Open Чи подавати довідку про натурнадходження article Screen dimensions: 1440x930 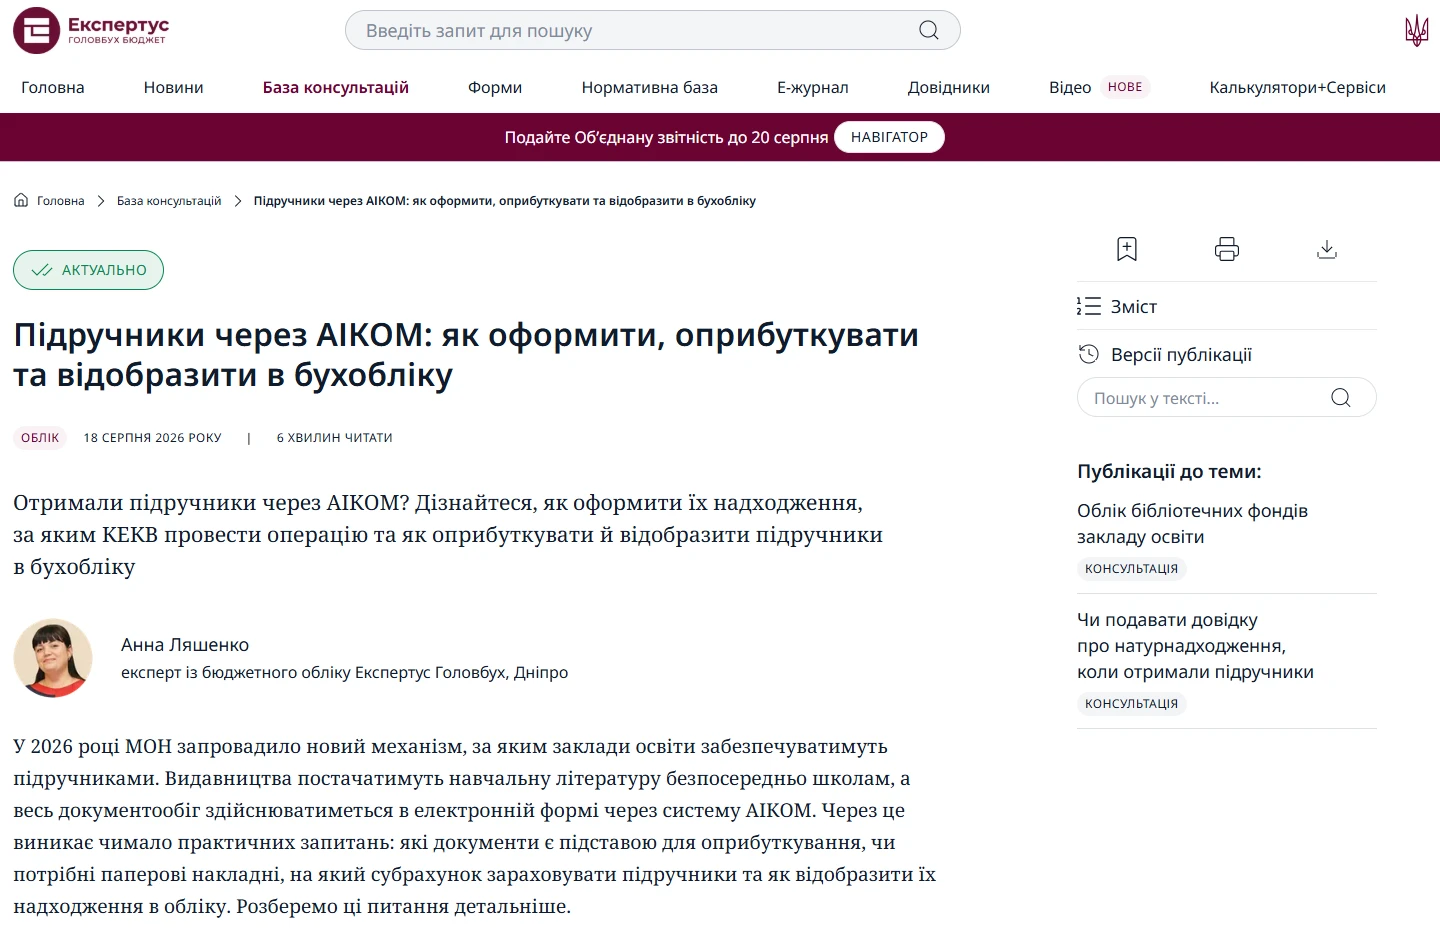(x=1195, y=645)
